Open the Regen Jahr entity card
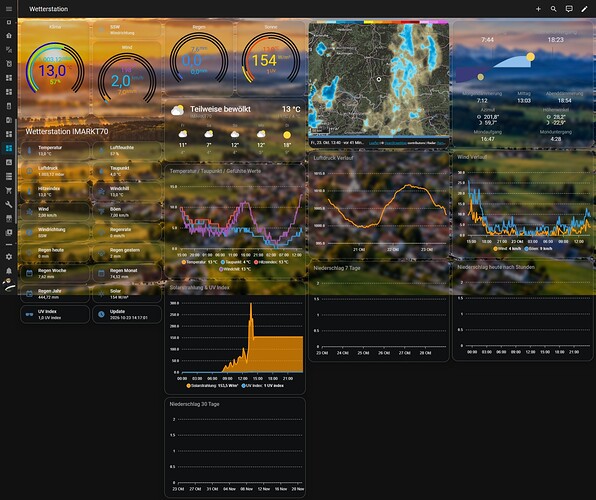This screenshot has width=596, height=500. coord(55,294)
